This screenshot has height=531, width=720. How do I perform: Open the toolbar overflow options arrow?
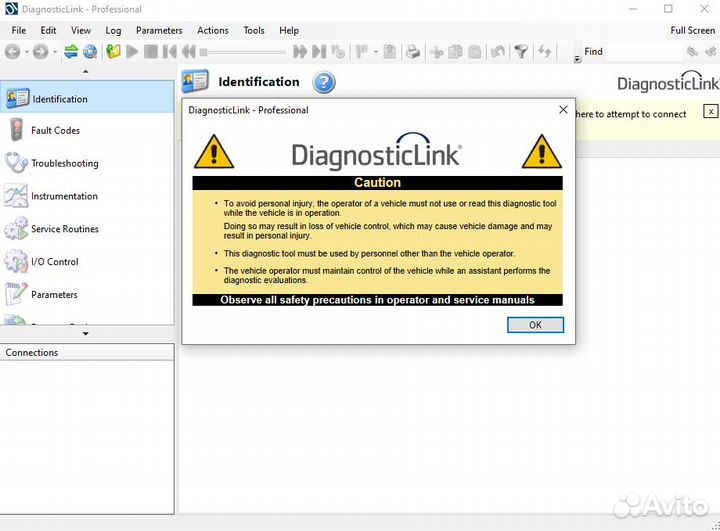click(577, 59)
